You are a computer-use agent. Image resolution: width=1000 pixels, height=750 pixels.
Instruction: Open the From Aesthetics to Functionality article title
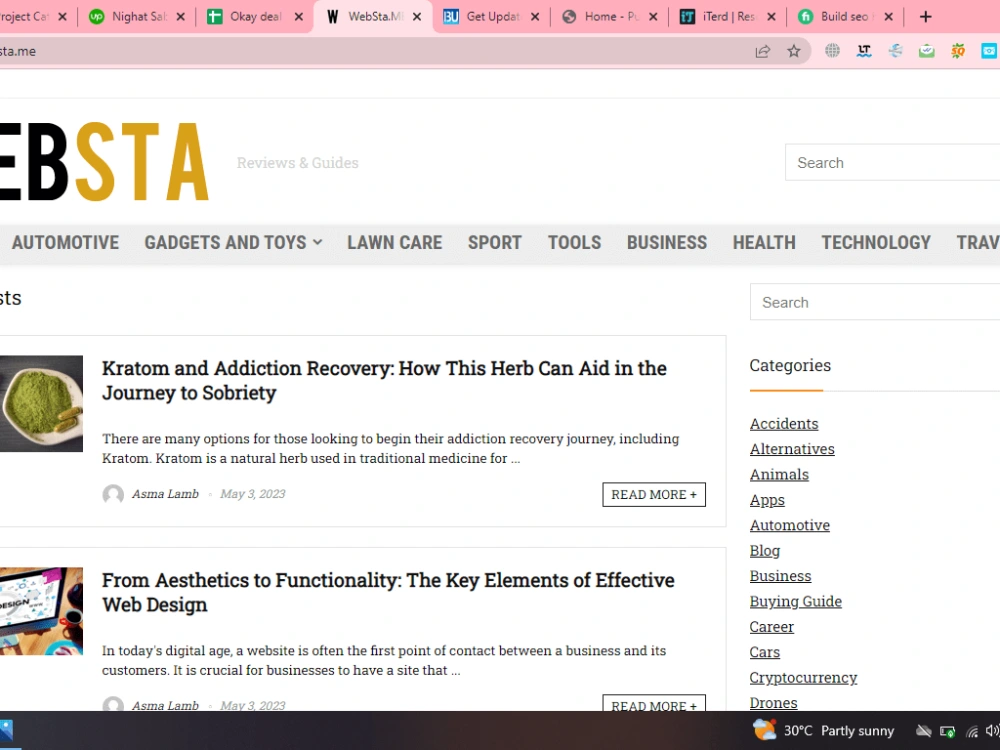(388, 592)
